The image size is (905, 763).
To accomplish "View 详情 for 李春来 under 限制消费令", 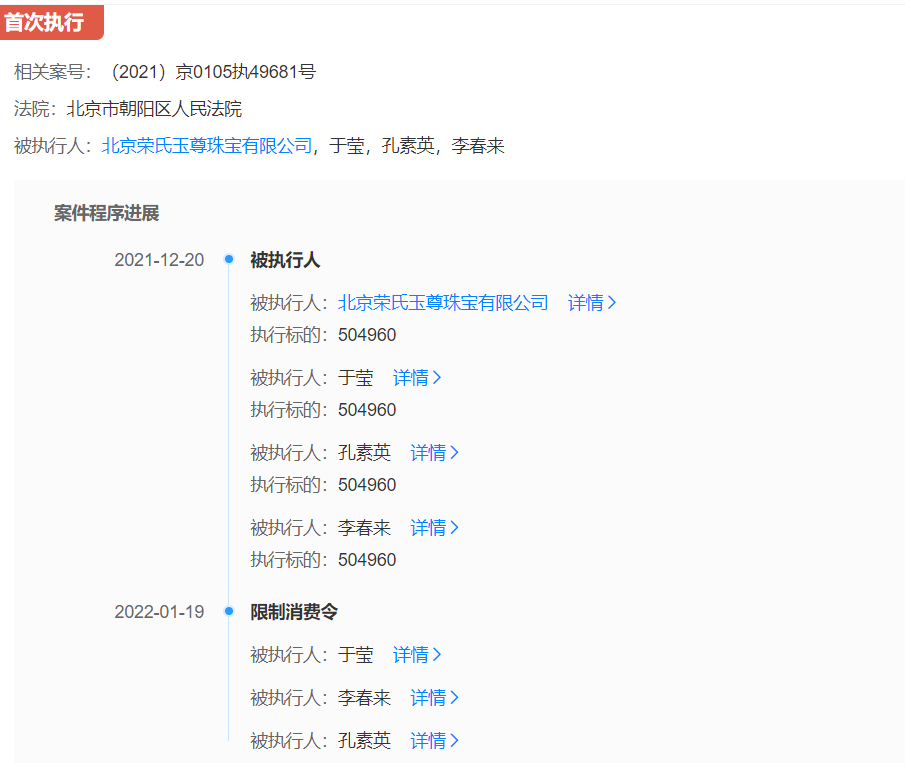I will tap(434, 697).
